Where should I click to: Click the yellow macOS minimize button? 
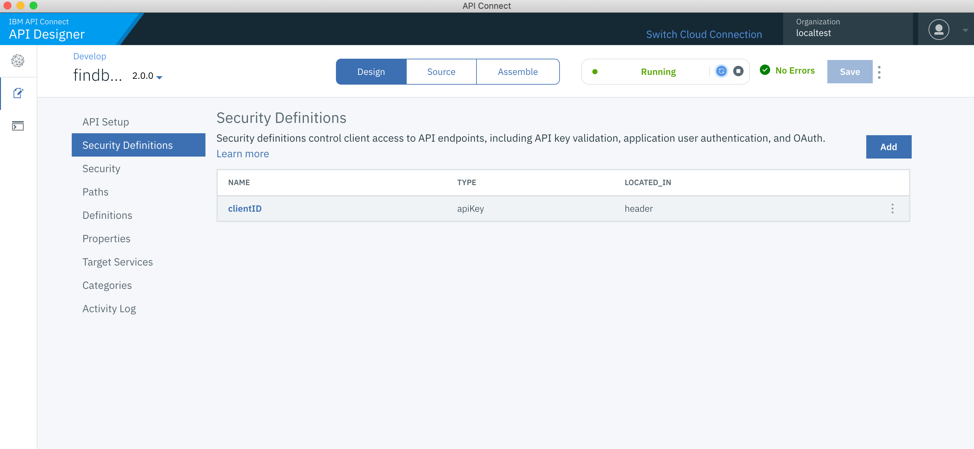20,6
